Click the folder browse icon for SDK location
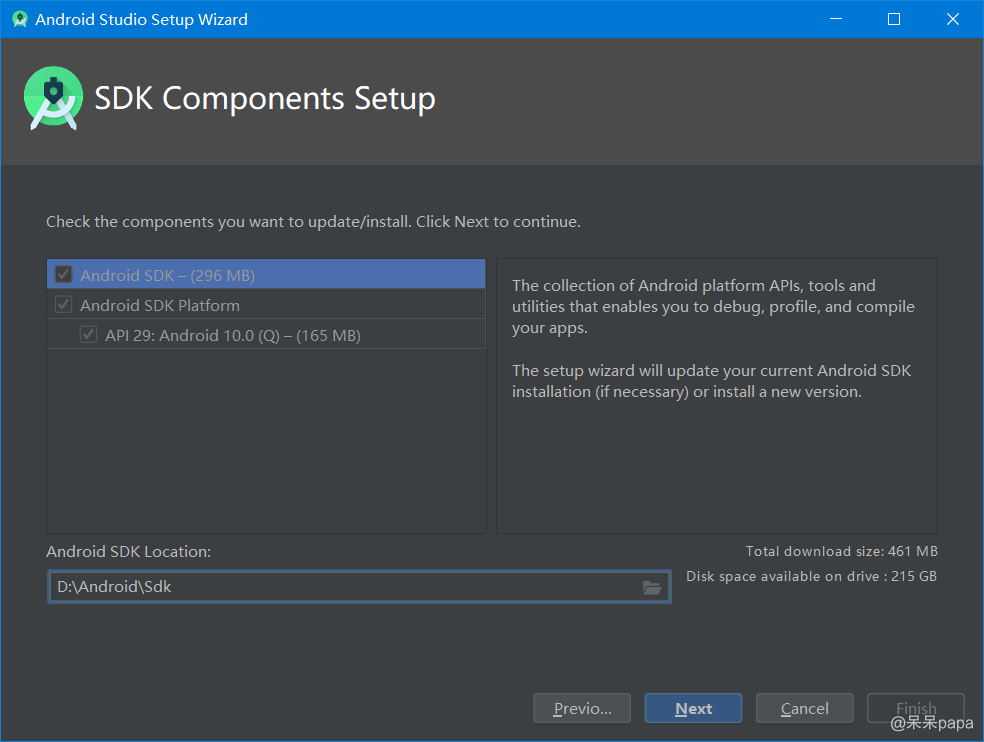The height and width of the screenshot is (742, 984). click(651, 588)
